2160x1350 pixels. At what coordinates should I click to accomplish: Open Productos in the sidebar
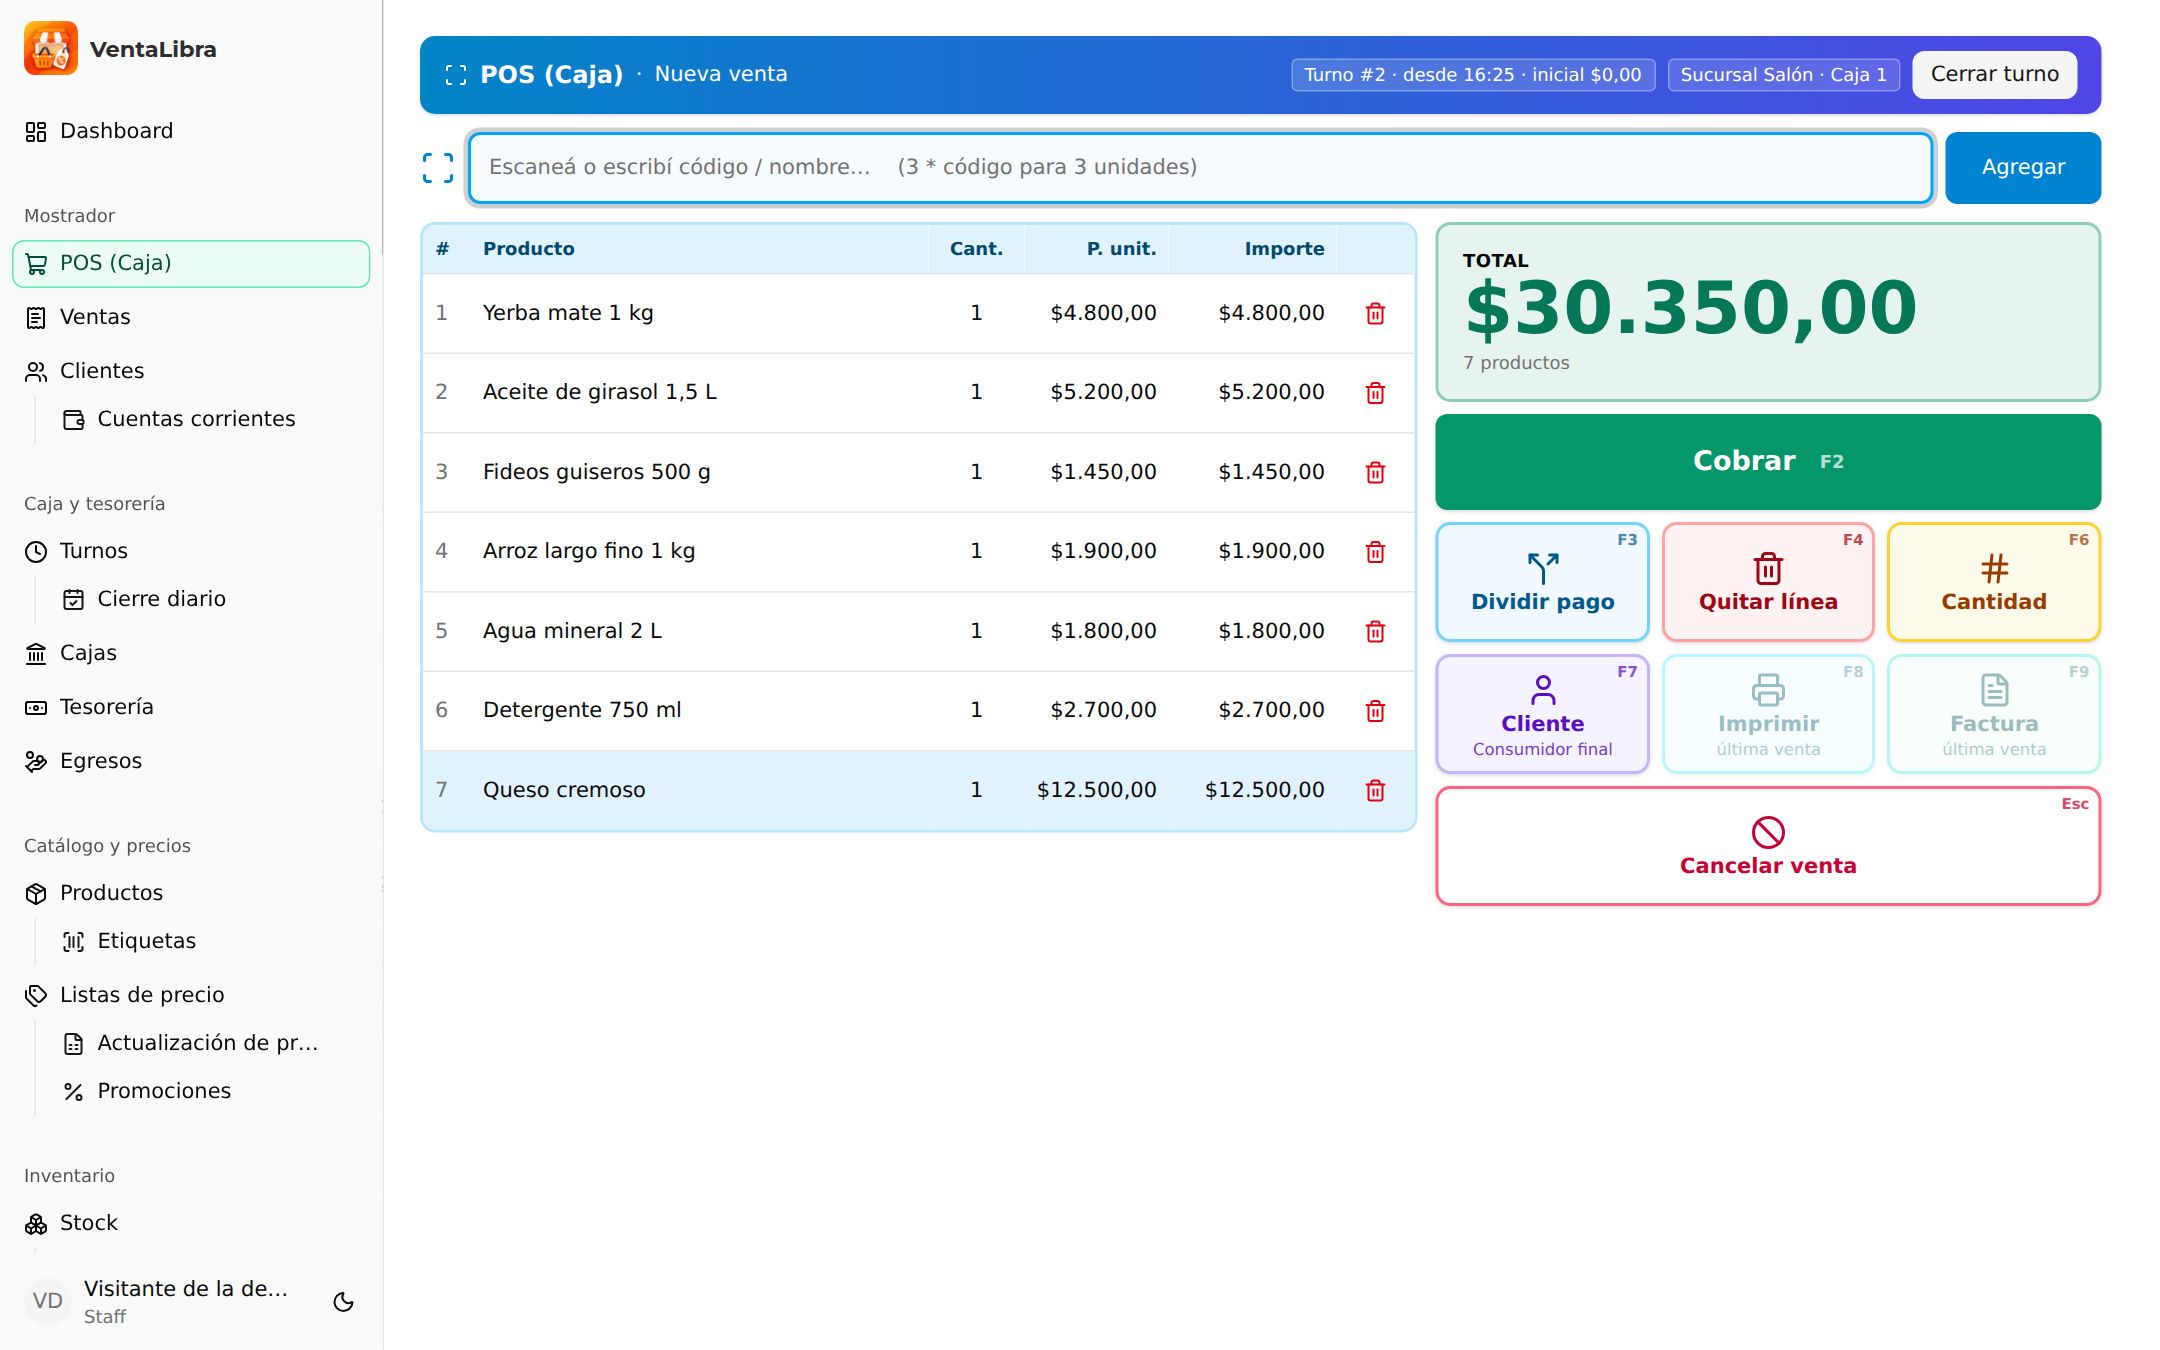pos(191,893)
